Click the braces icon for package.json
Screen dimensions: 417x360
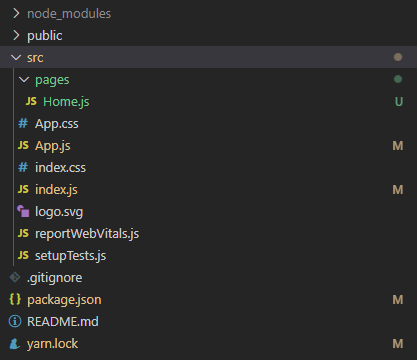click(15, 299)
